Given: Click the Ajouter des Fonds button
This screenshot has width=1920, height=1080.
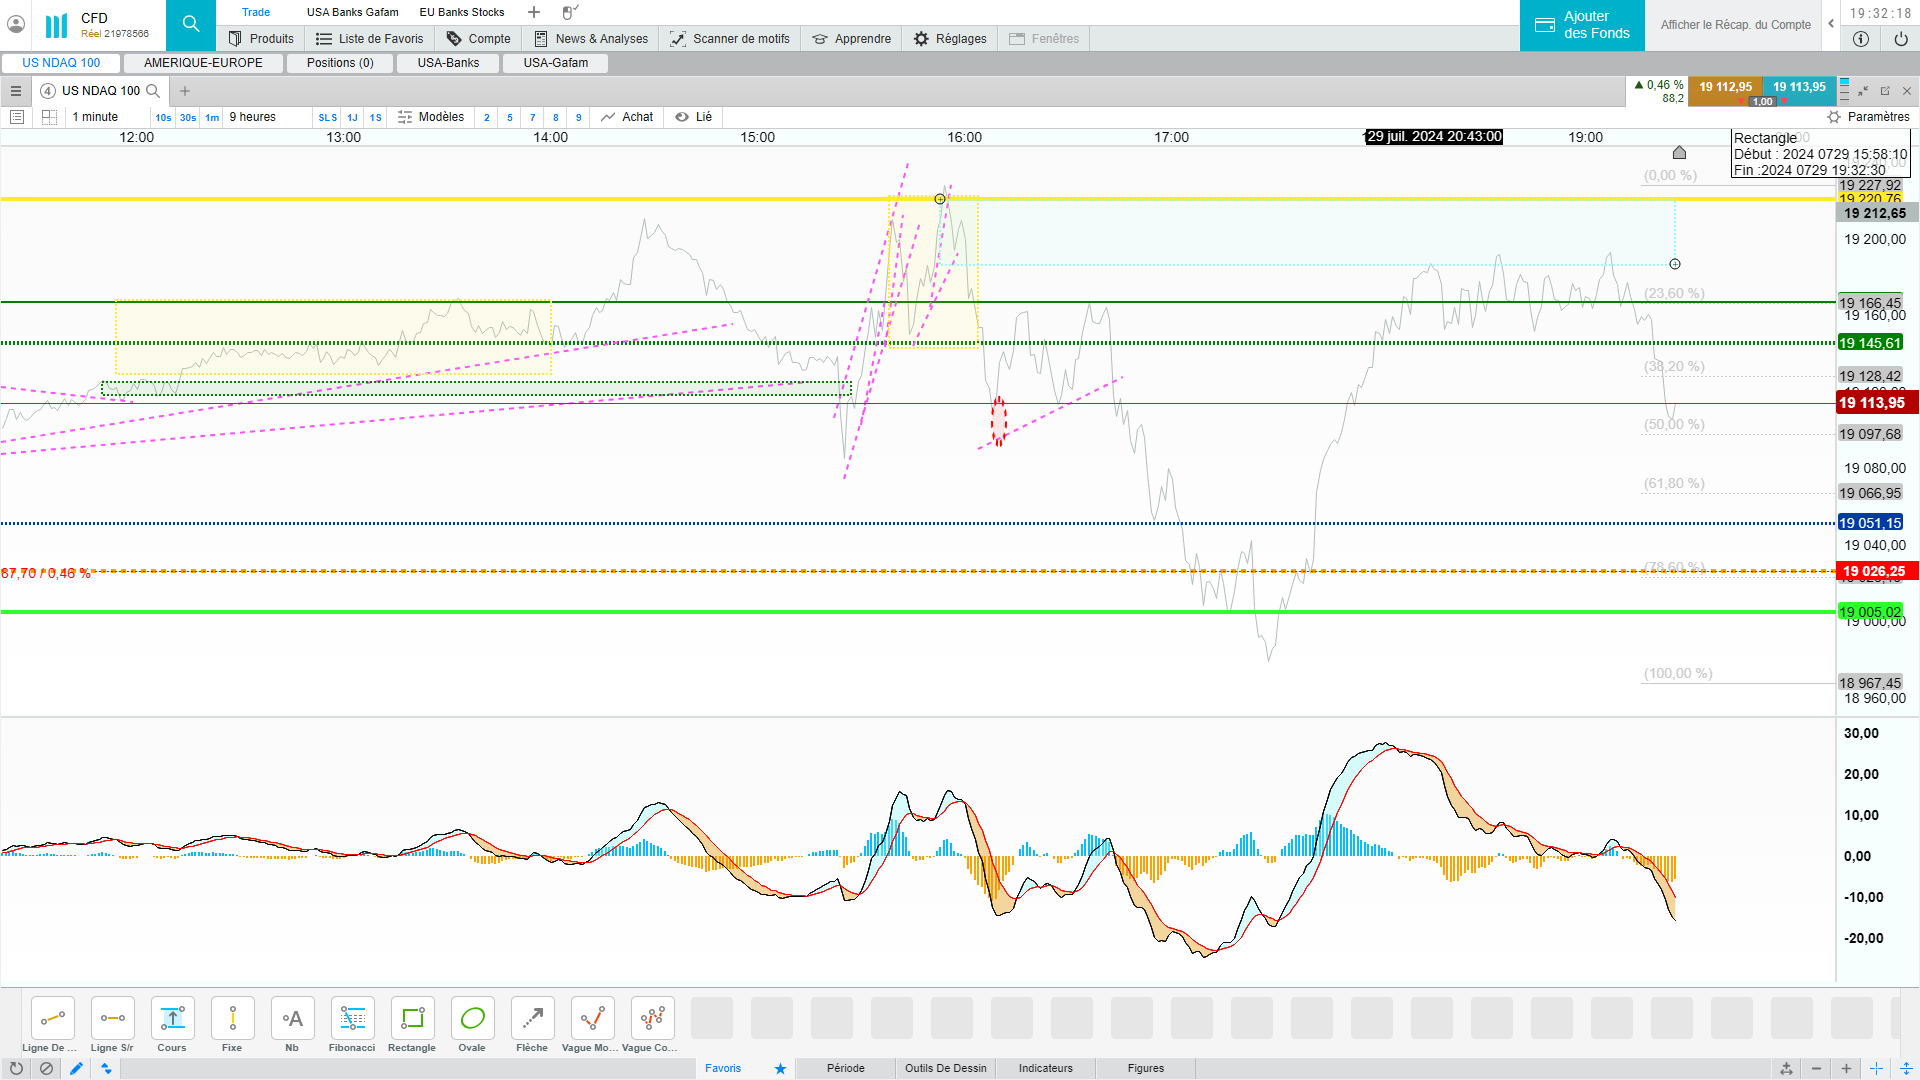Looking at the screenshot, I should click(1582, 25).
